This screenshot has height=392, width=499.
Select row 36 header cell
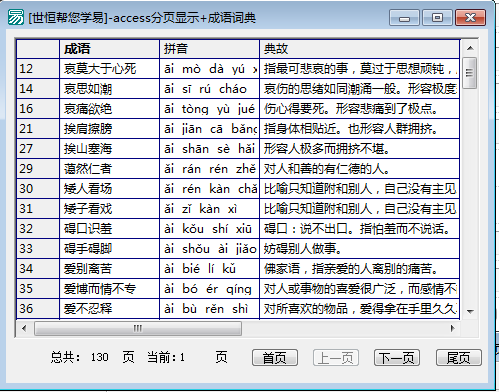pyautogui.click(x=38, y=309)
